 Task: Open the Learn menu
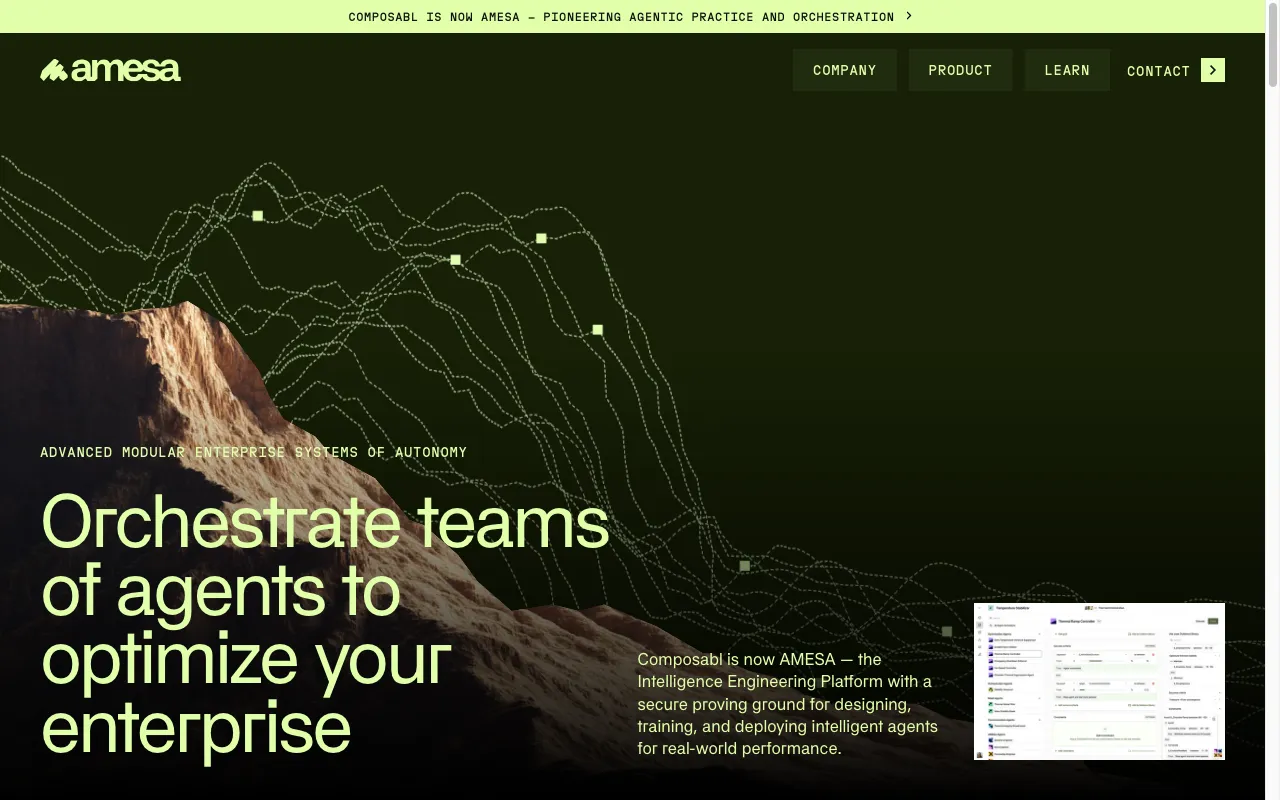point(1067,70)
